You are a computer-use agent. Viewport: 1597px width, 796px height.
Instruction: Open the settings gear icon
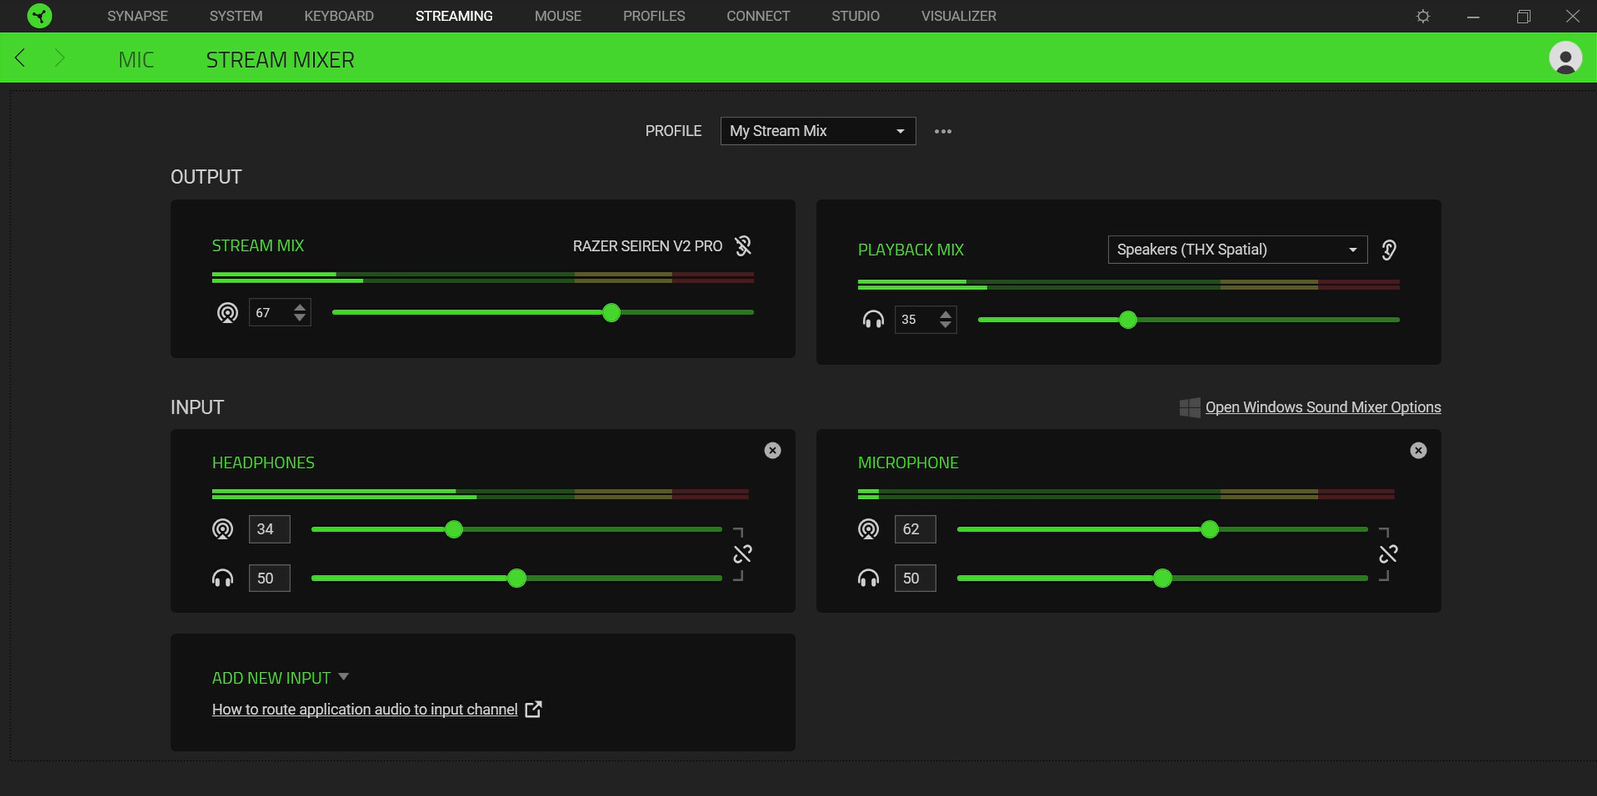tap(1423, 16)
